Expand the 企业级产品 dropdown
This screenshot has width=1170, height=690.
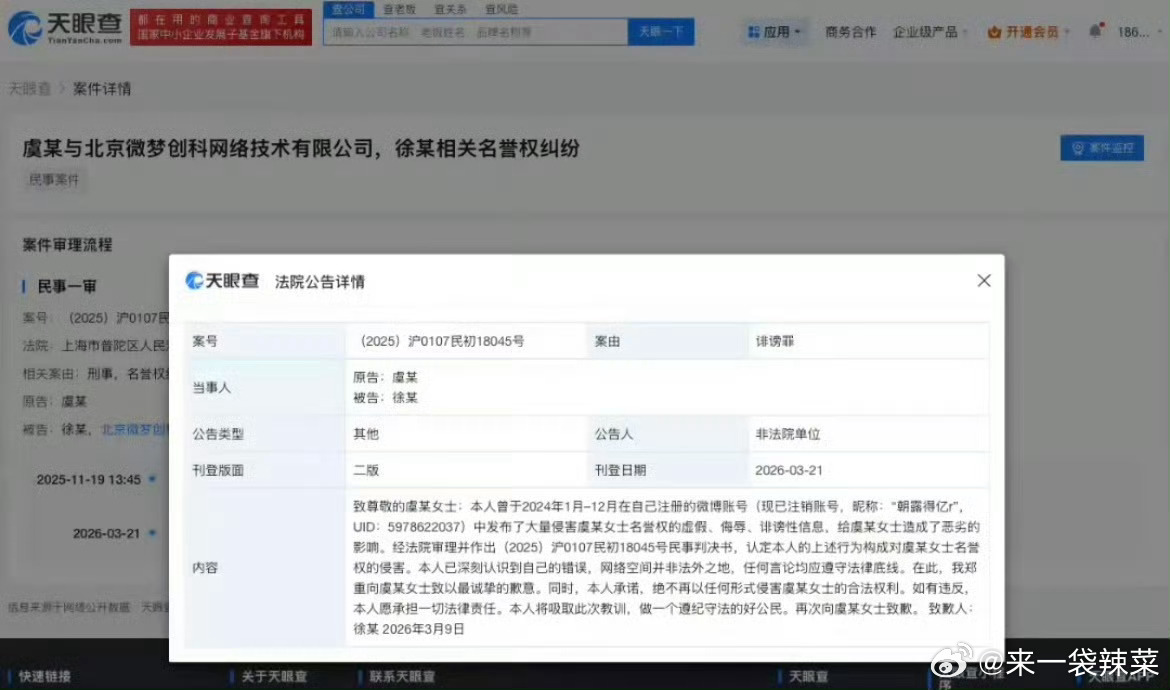[928, 31]
